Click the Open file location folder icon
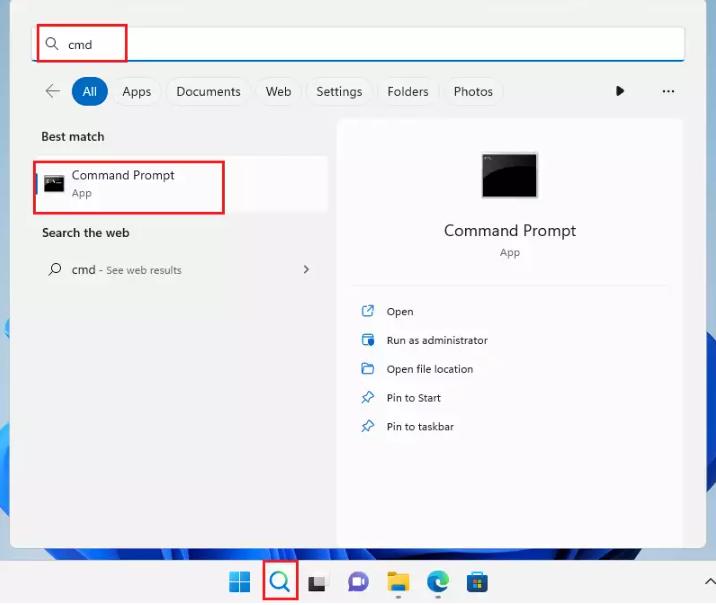Viewport: 716px width, 605px height. (368, 368)
